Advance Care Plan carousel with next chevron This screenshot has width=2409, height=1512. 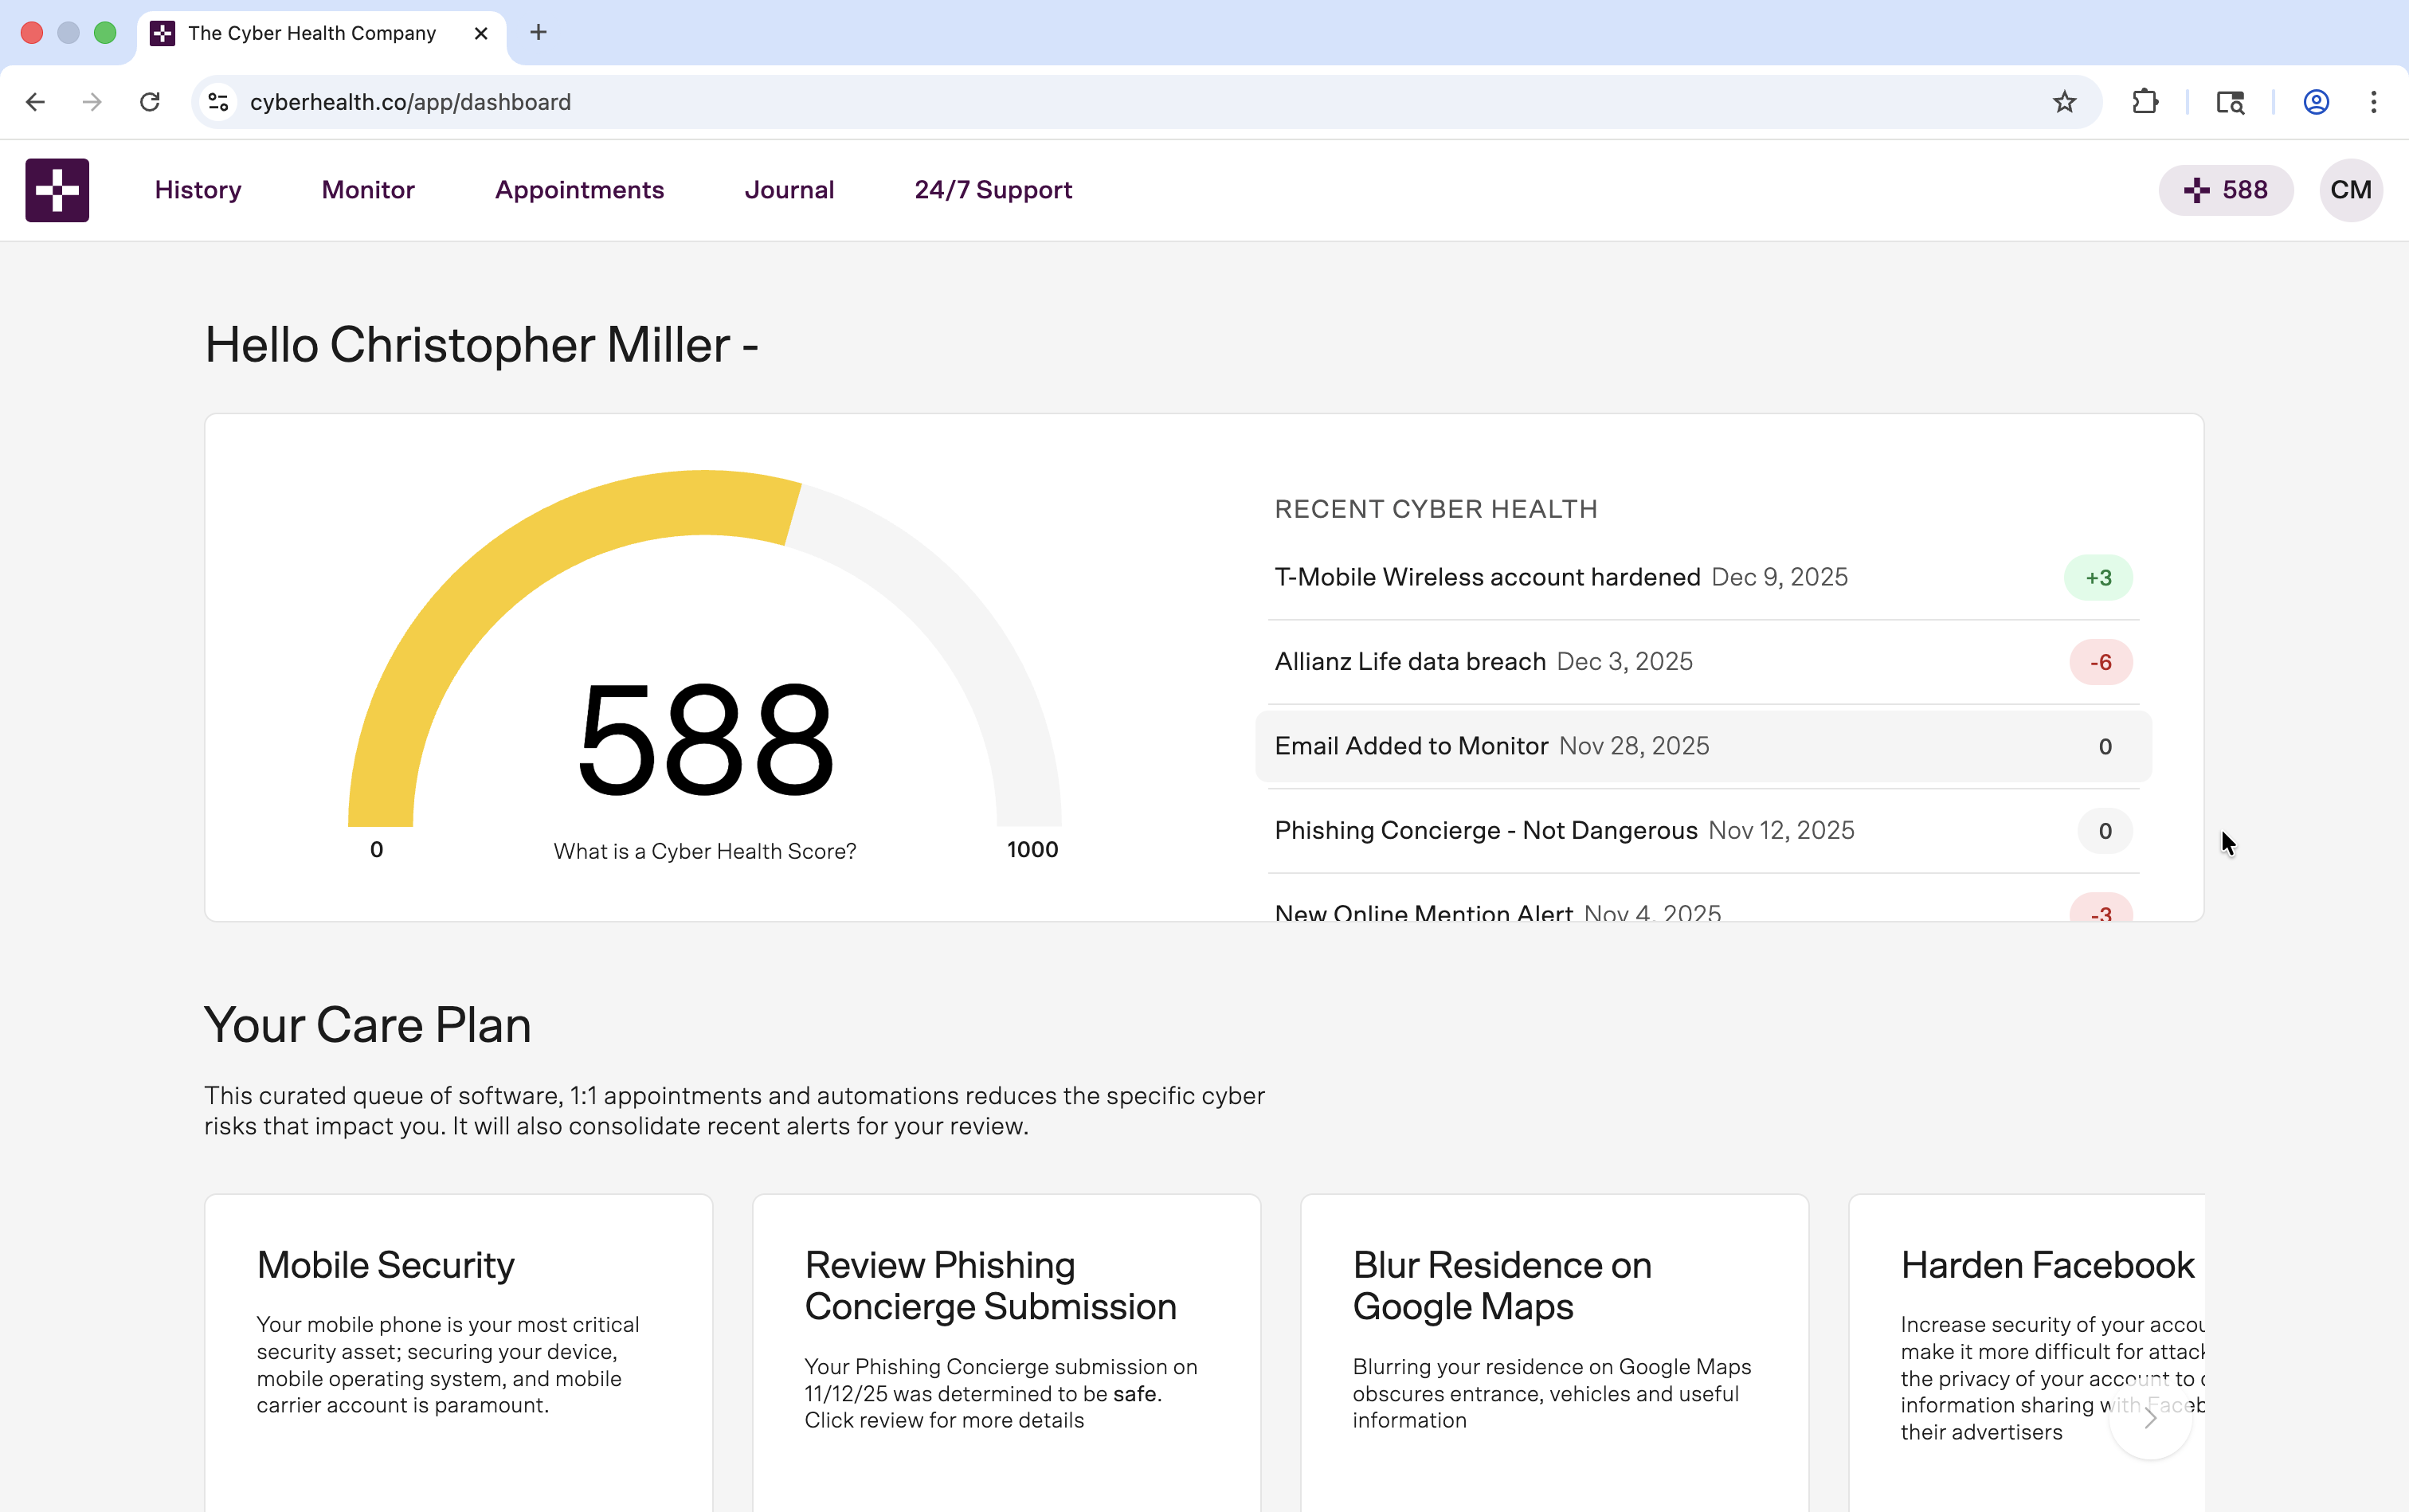click(2150, 1418)
